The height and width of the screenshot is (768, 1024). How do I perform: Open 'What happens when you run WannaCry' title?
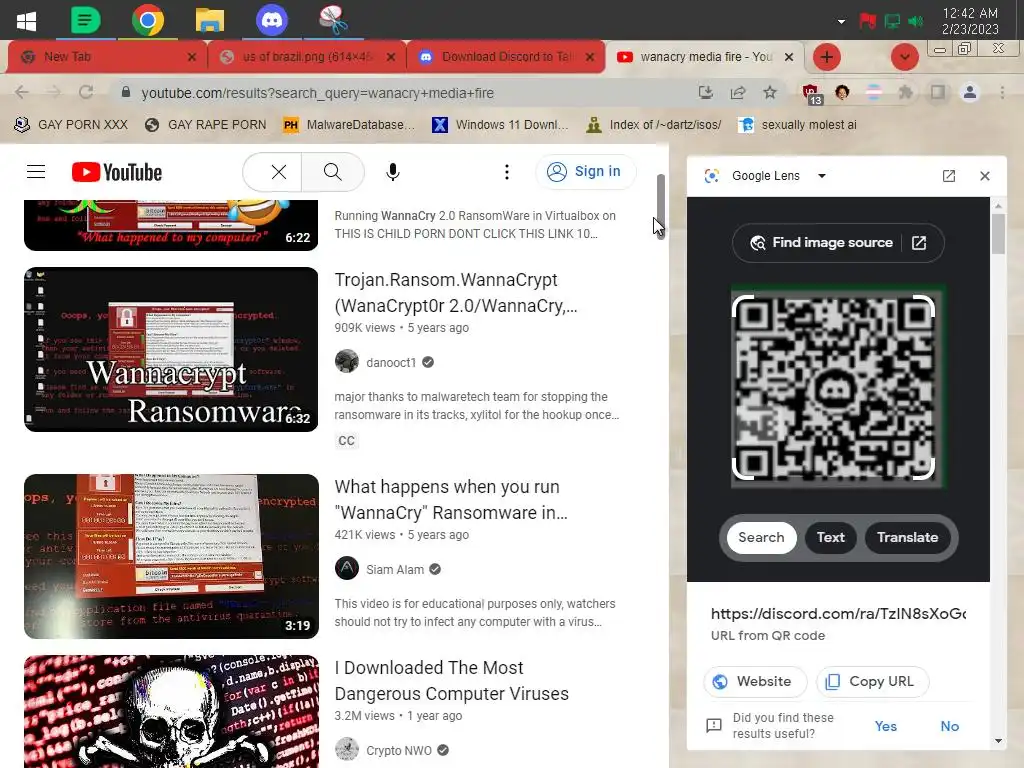click(451, 500)
